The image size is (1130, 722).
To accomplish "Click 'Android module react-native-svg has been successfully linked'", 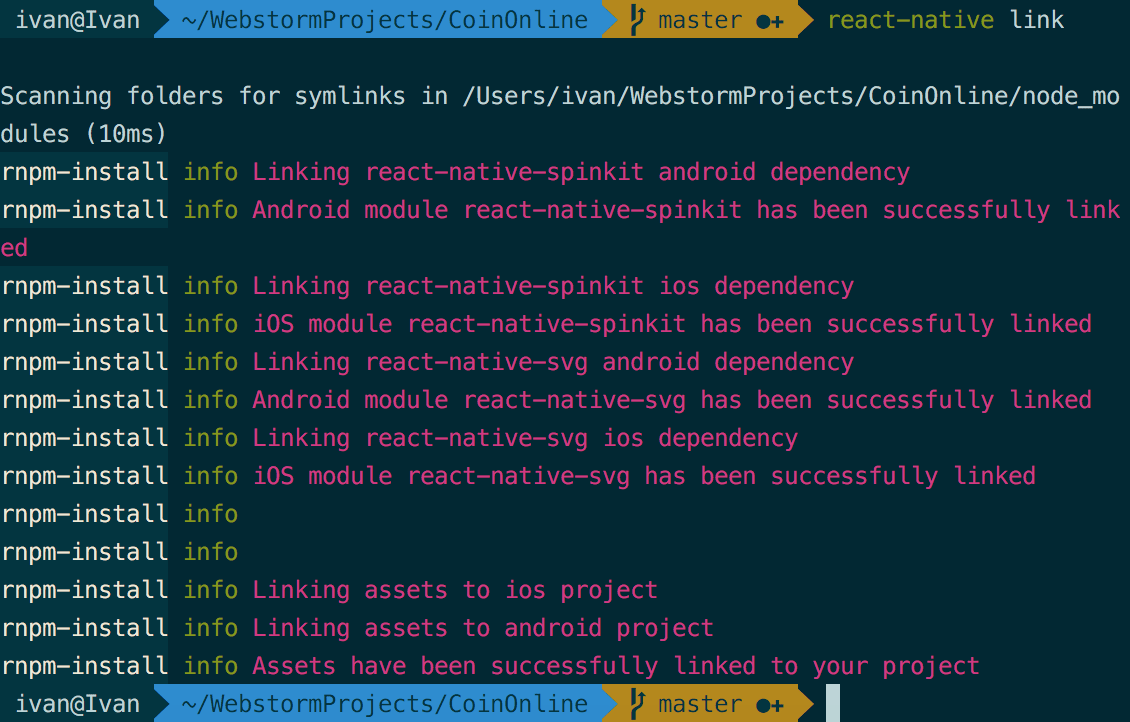I will pos(672,400).
